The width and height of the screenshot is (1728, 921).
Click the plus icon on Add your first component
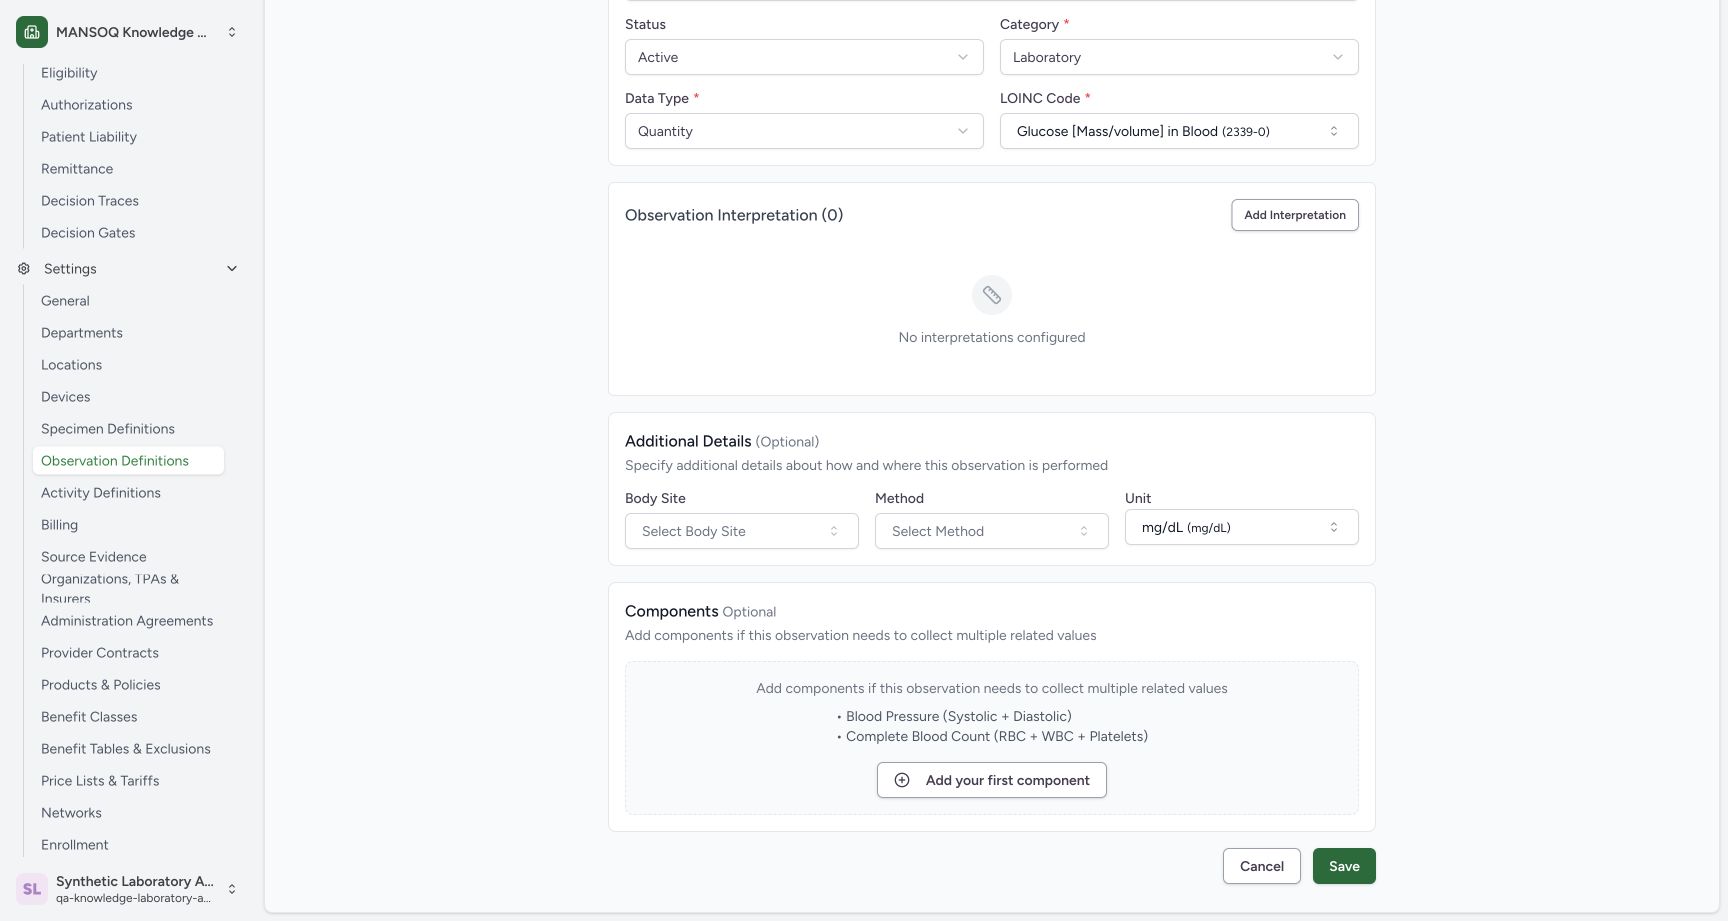coord(902,781)
